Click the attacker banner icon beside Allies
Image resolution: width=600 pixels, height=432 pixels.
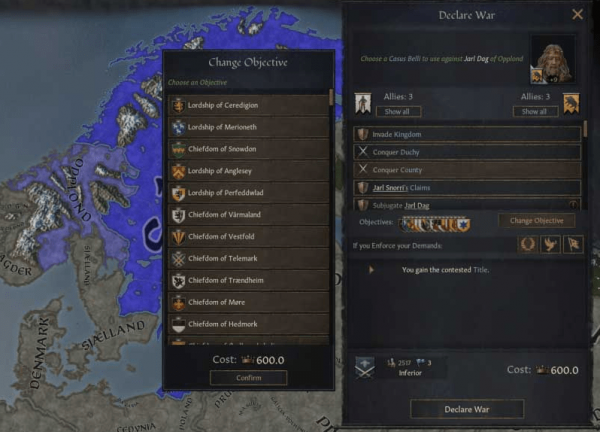(x=362, y=103)
